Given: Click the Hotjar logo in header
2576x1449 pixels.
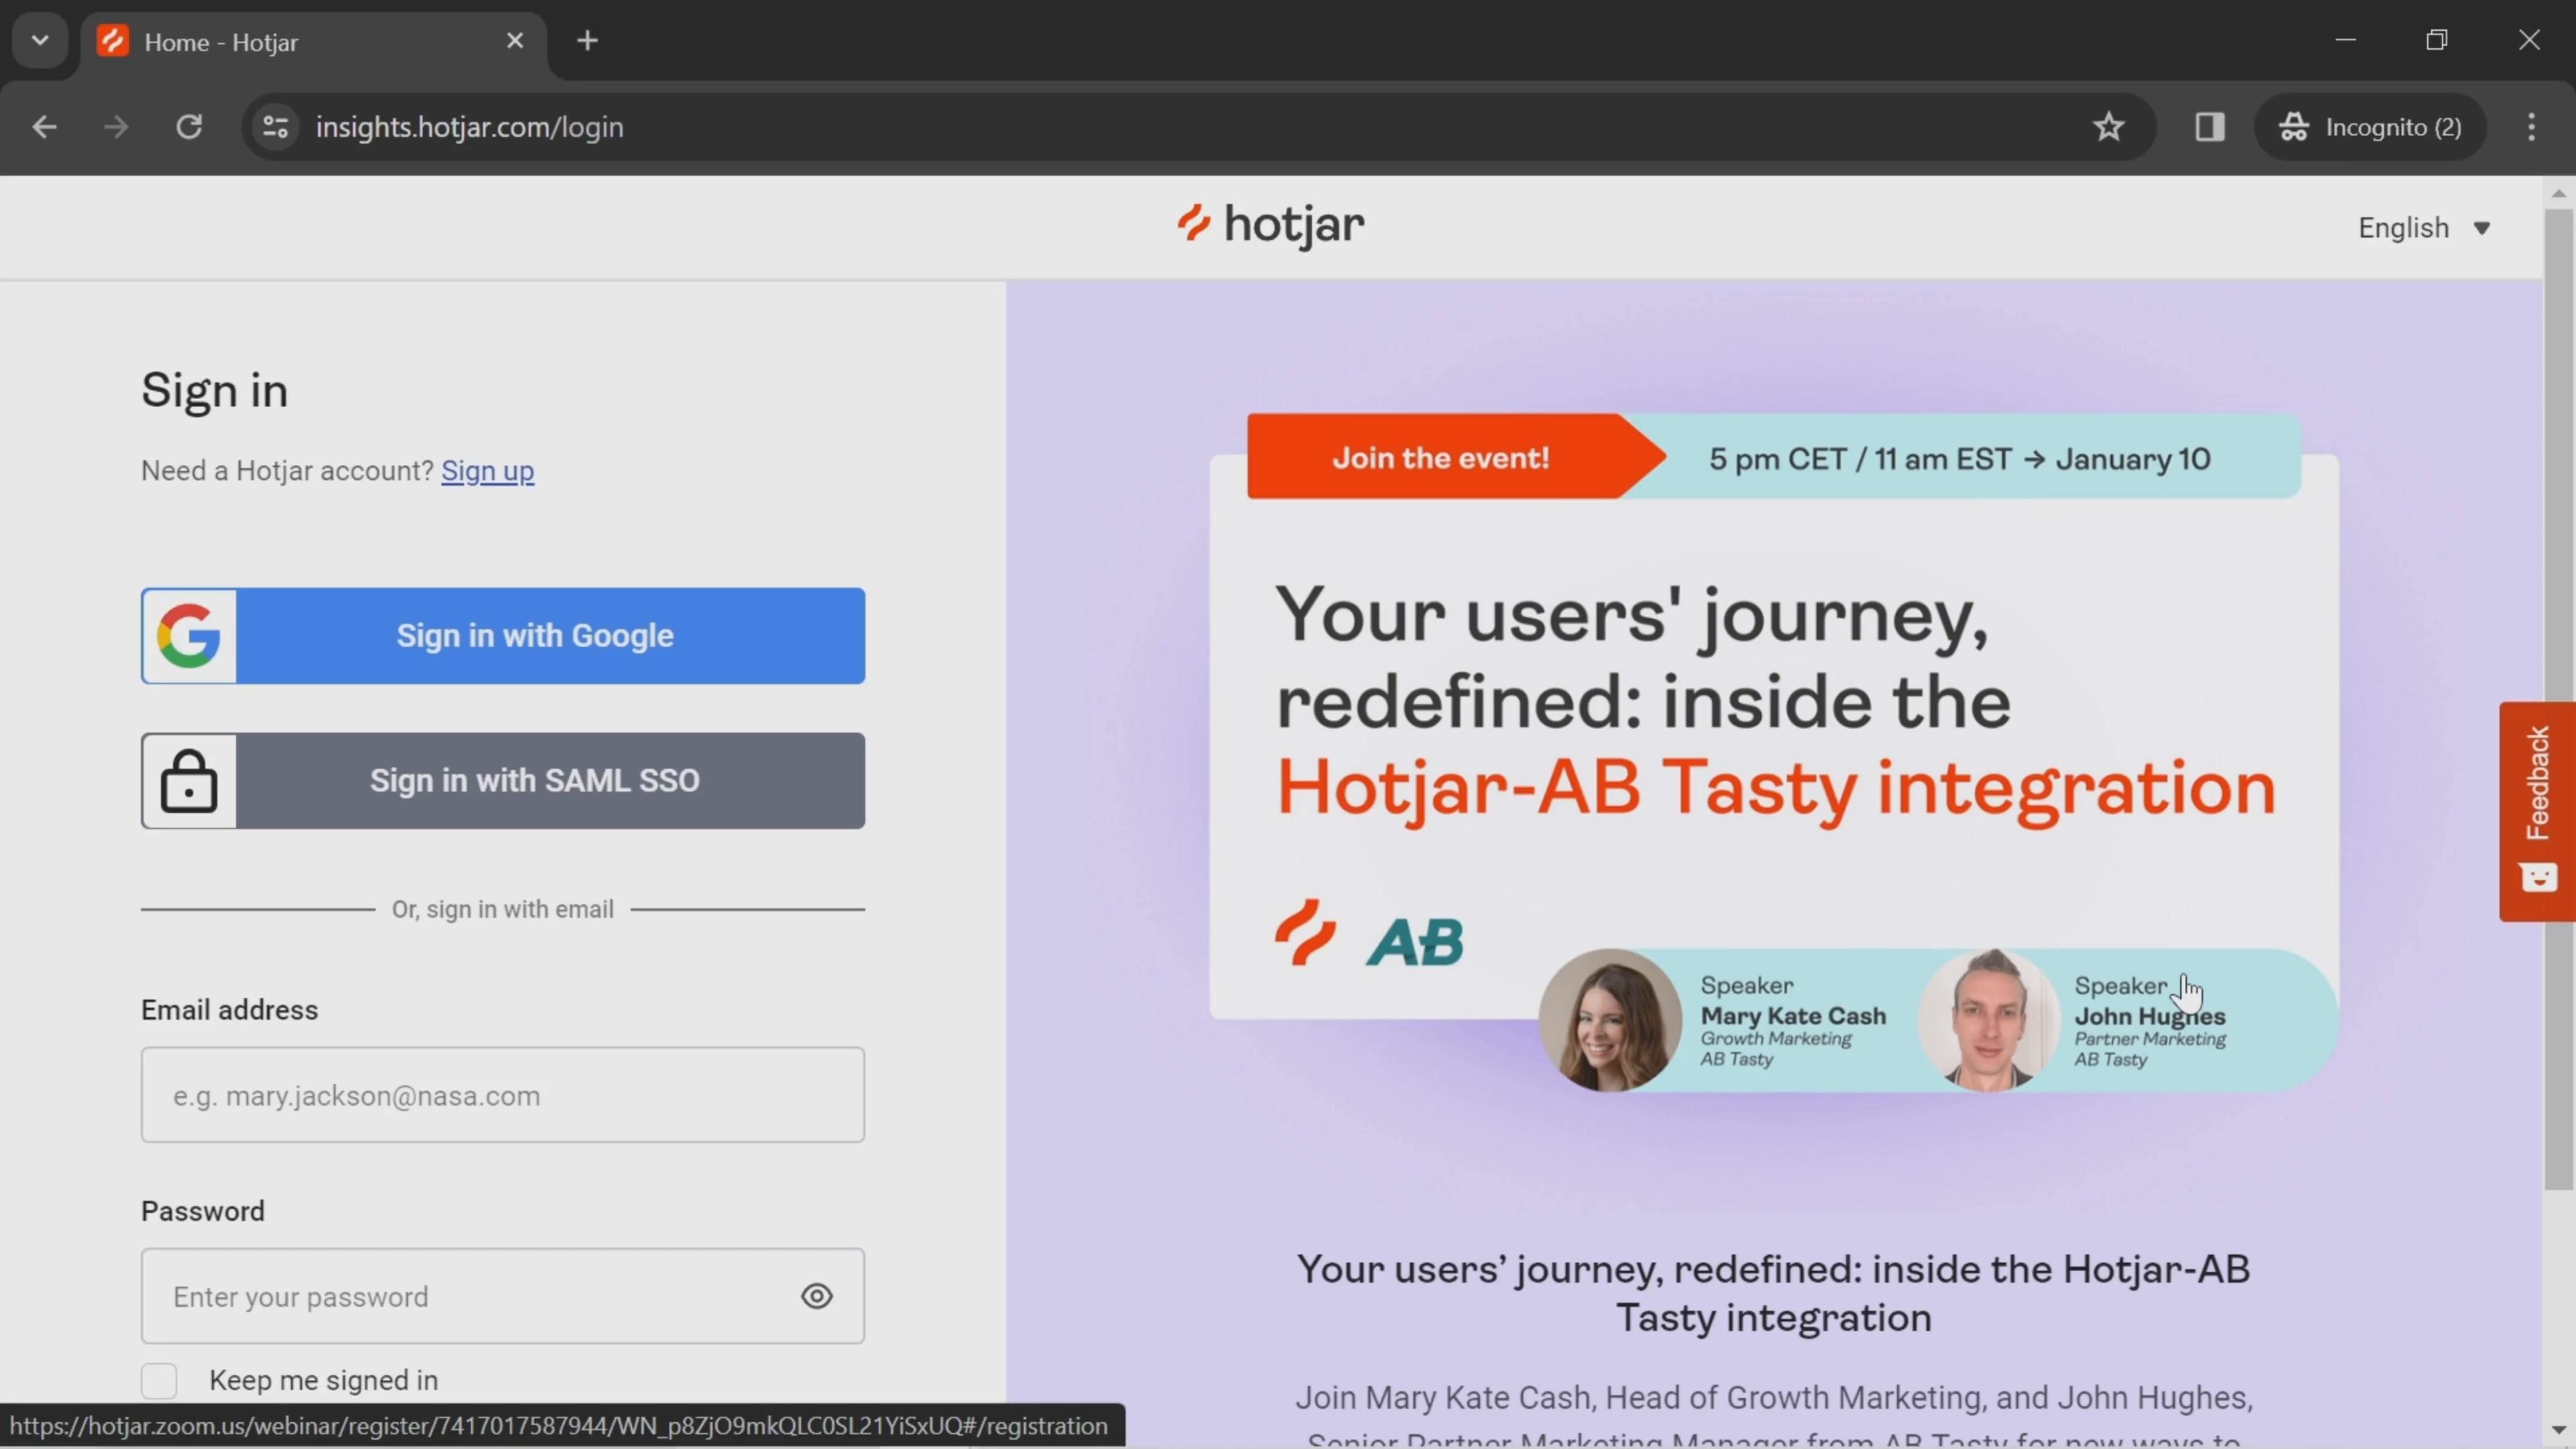Looking at the screenshot, I should point(1270,226).
